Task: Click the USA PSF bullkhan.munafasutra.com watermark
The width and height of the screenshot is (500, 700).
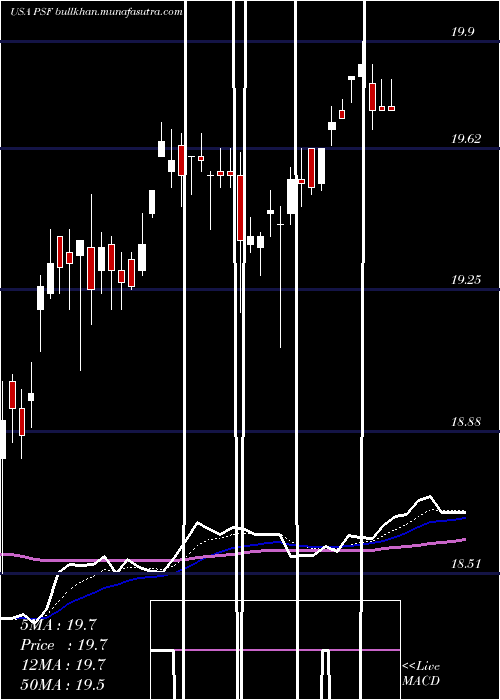Action: point(96,12)
